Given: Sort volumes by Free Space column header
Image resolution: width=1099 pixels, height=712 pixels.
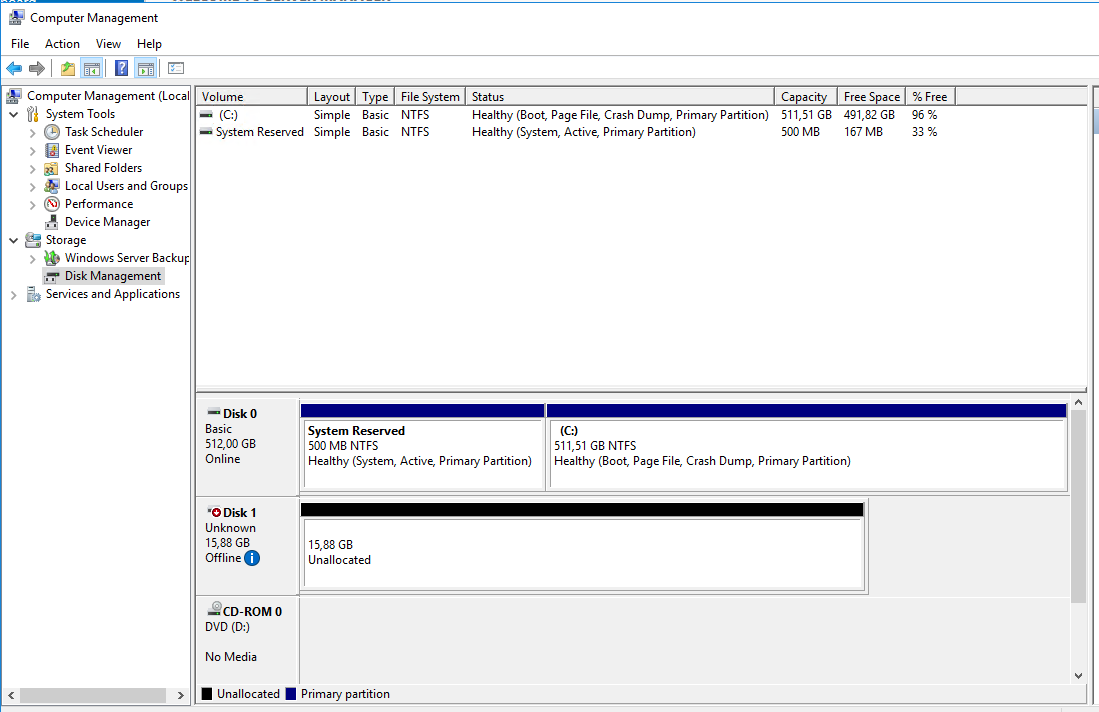Looking at the screenshot, I should pos(870,97).
